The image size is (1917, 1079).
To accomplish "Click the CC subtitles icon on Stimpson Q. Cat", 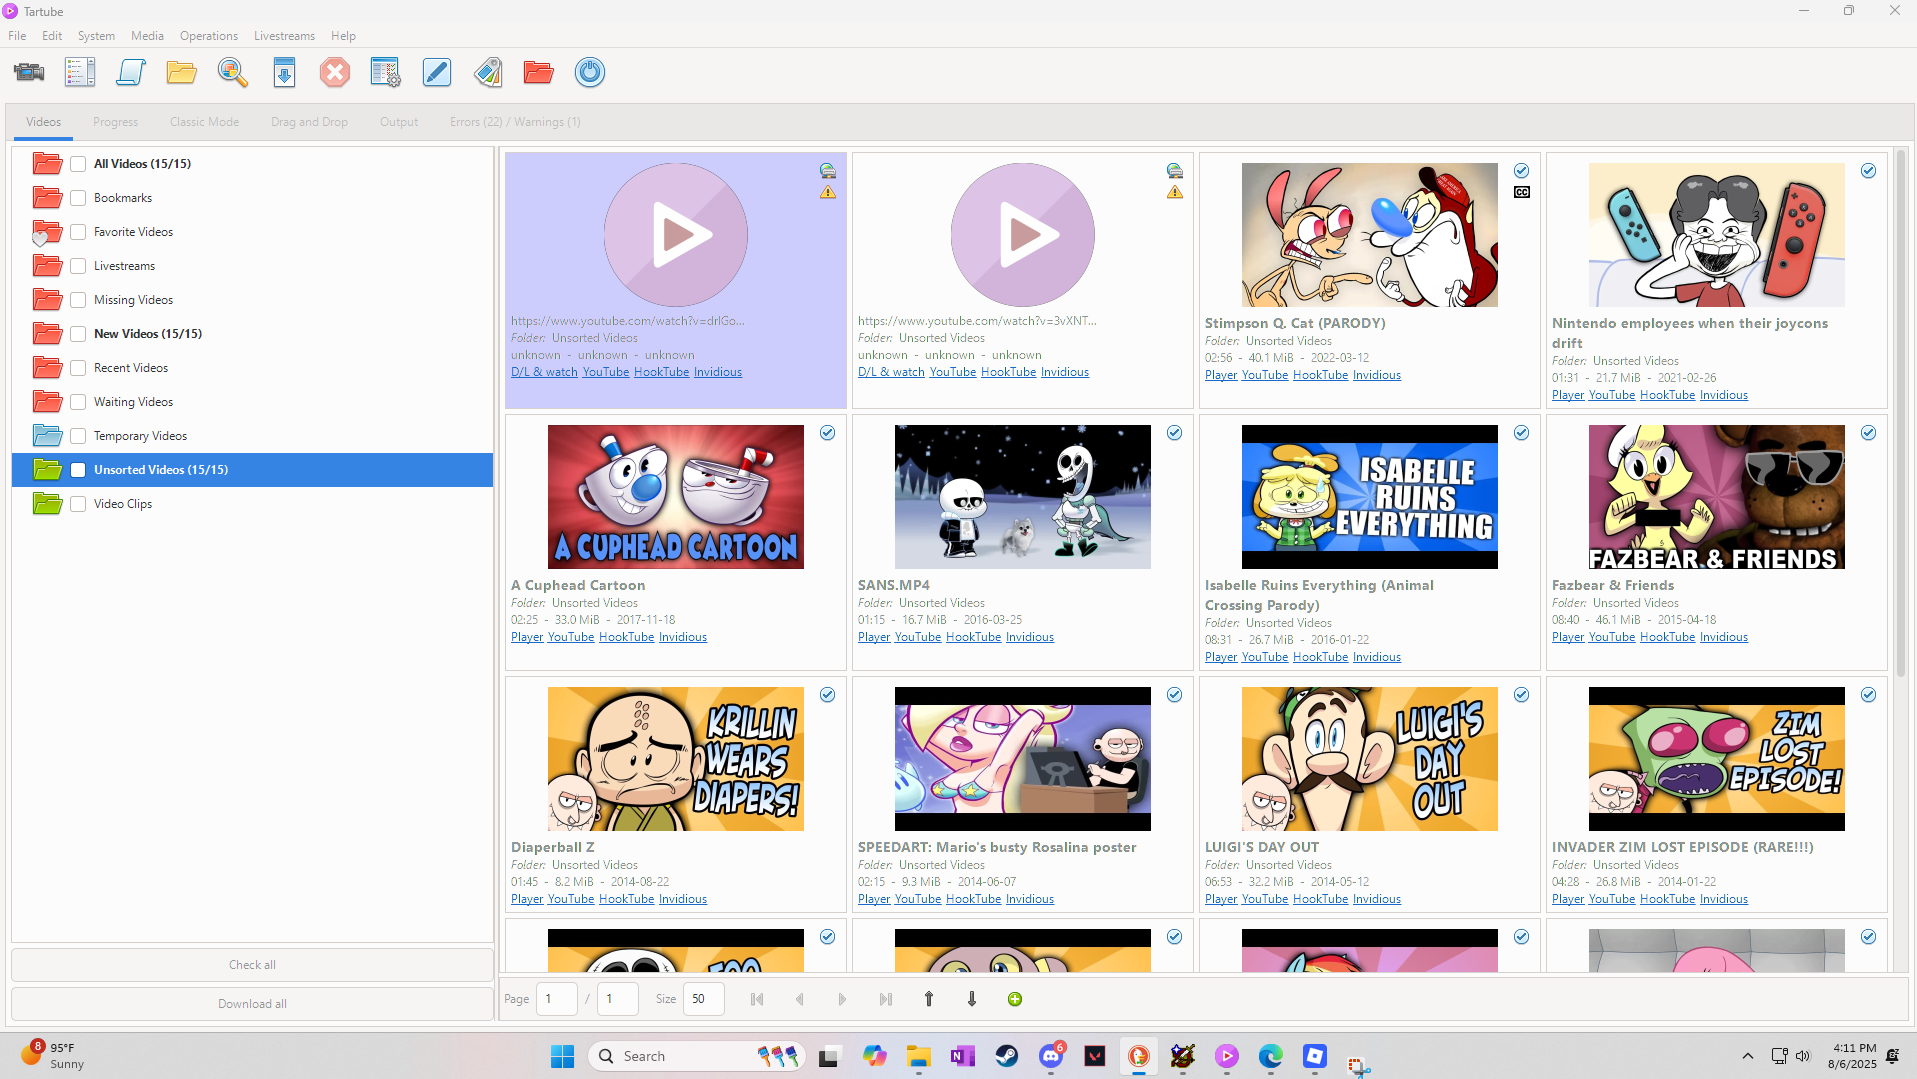I will click(x=1522, y=192).
